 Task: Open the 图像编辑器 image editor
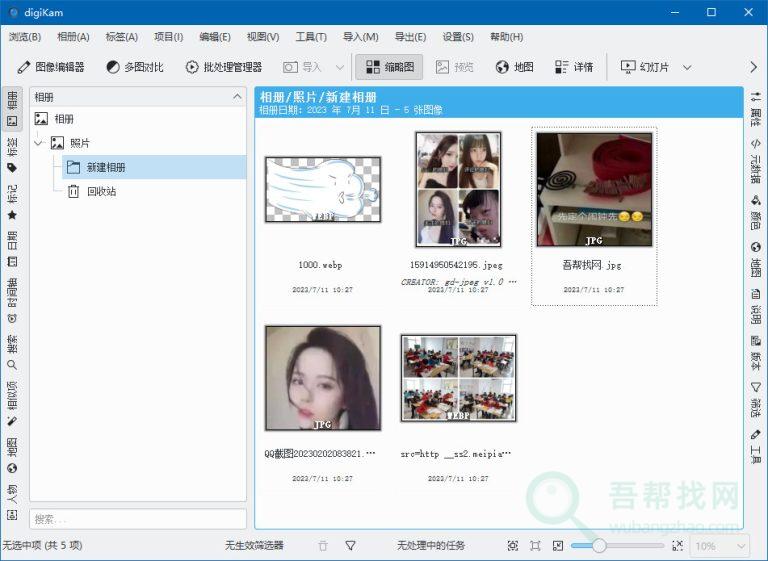(x=51, y=67)
